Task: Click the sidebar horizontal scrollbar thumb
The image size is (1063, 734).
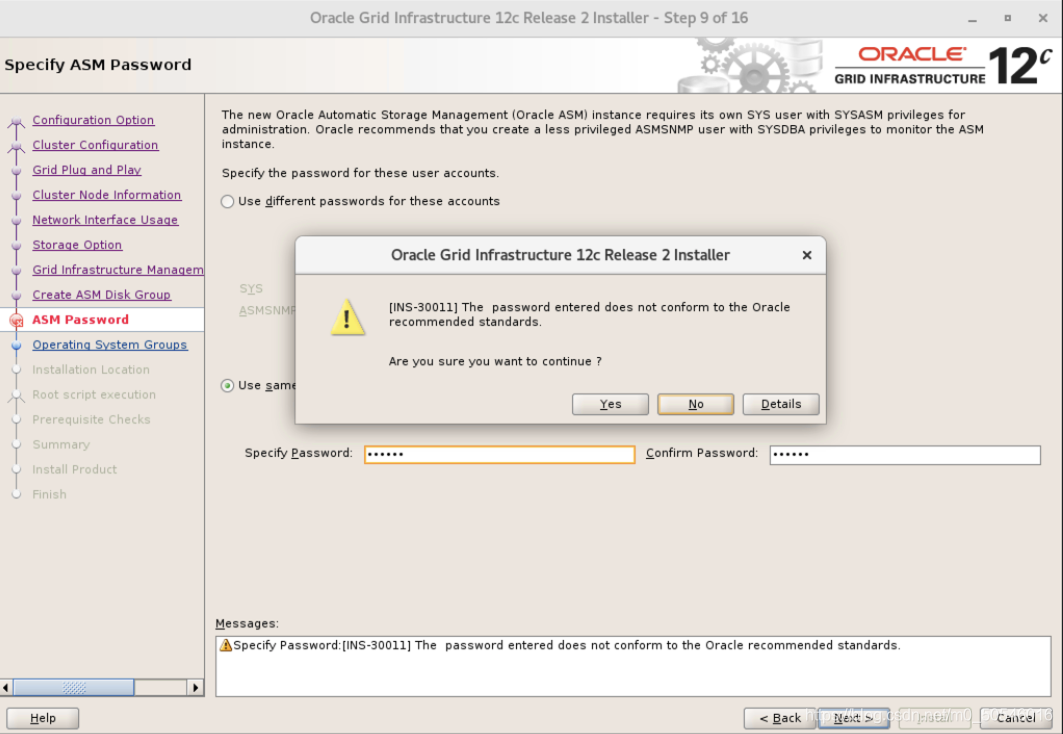Action: tap(74, 687)
